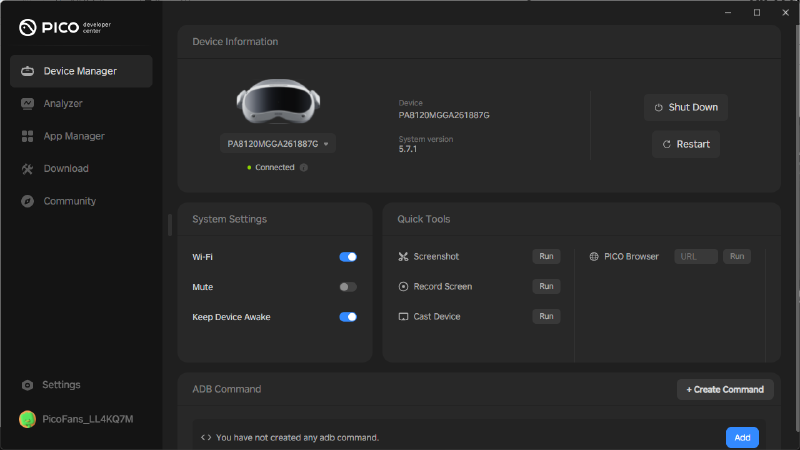Open Device Manager in the sidebar
The height and width of the screenshot is (450, 800).
click(x=81, y=71)
